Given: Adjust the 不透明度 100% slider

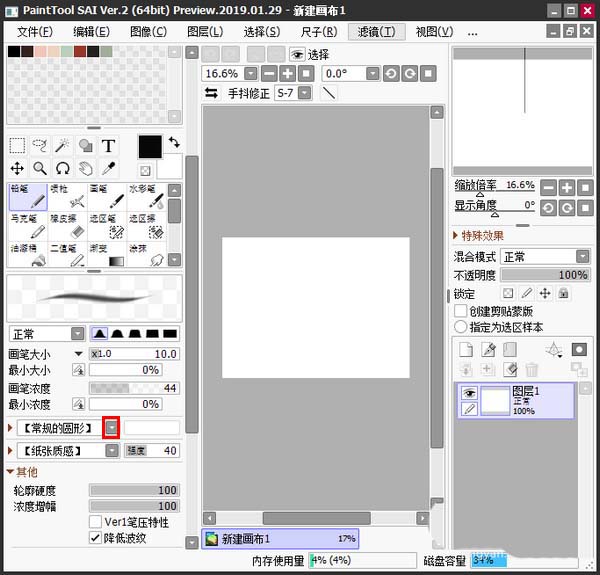Looking at the screenshot, I should [x=545, y=275].
